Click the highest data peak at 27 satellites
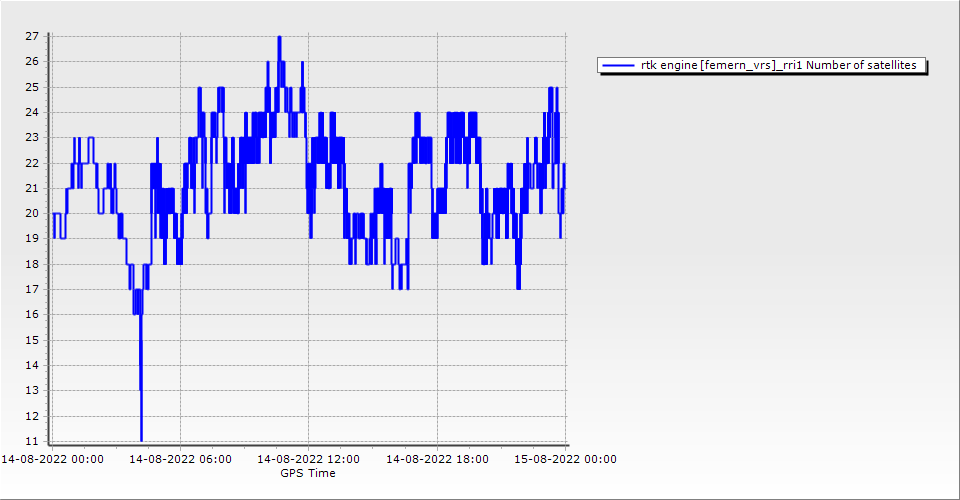The height and width of the screenshot is (500, 960). pos(279,38)
